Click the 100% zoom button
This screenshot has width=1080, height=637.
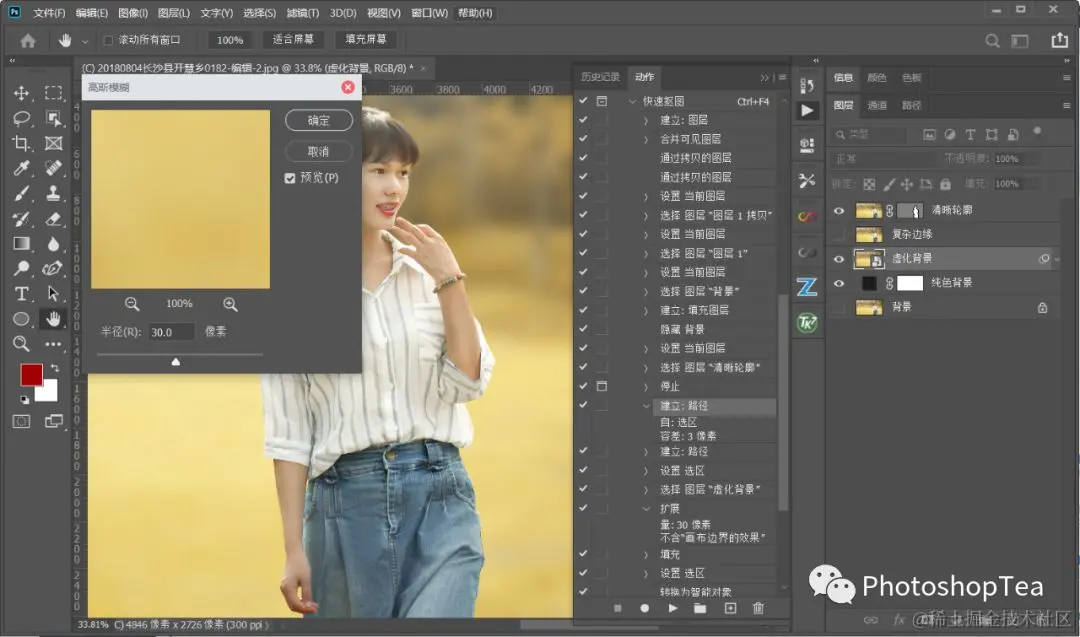tap(230, 40)
